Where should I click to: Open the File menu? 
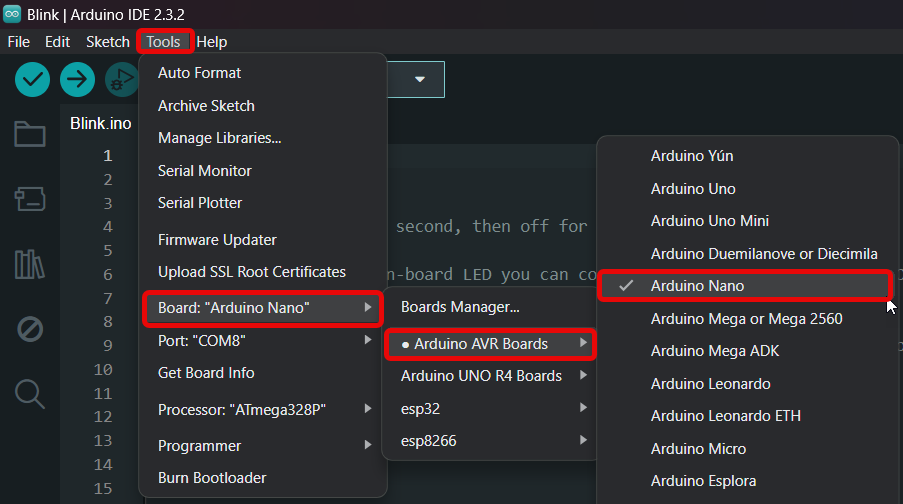18,42
